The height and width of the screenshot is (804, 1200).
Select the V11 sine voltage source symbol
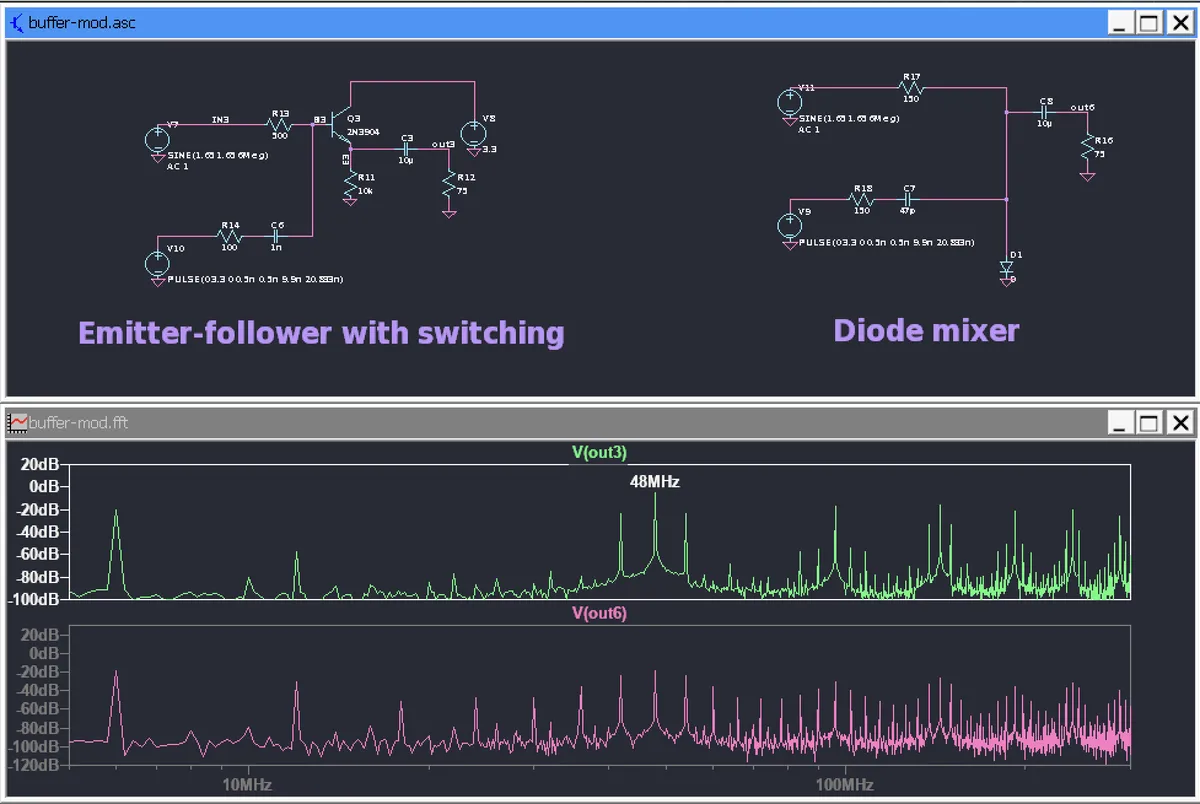(x=789, y=102)
